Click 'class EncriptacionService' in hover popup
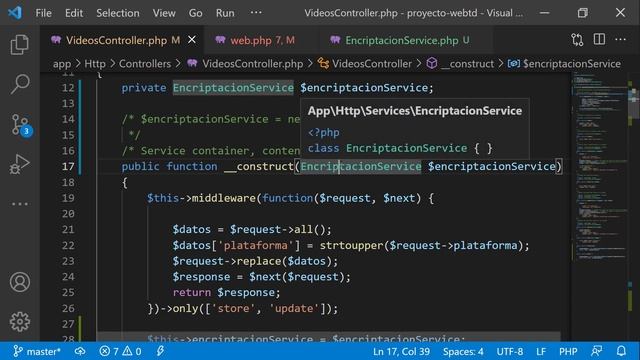The height and width of the screenshot is (360, 640). point(387,148)
